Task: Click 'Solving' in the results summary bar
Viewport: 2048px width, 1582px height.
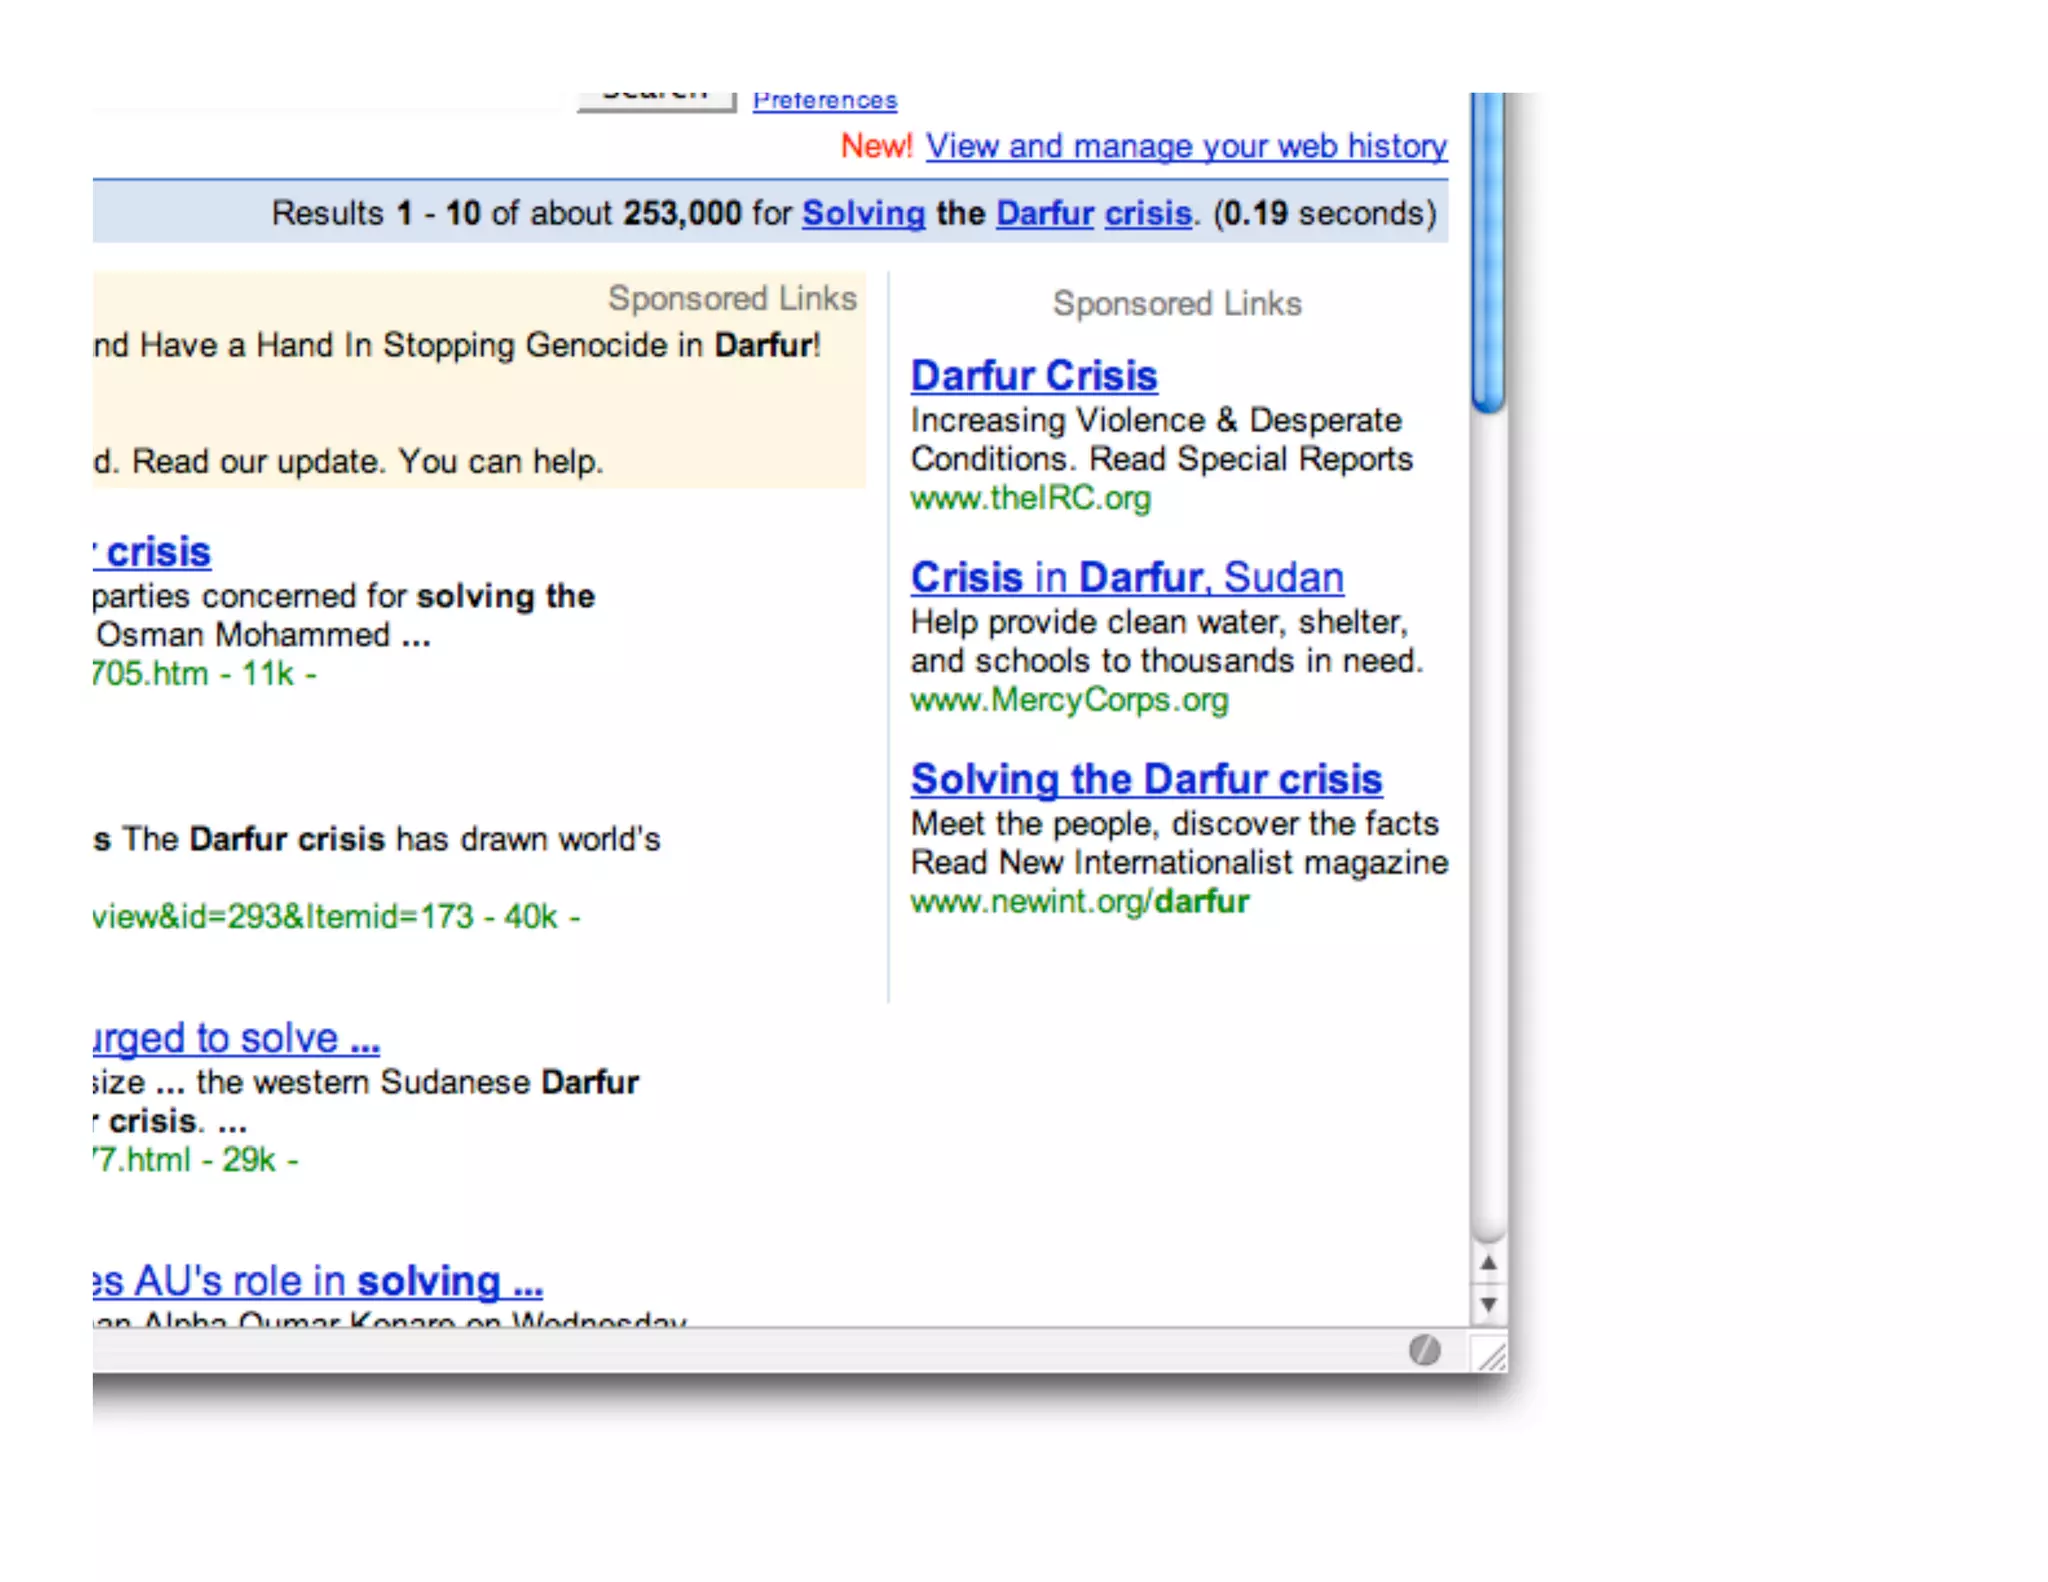Action: (863, 213)
